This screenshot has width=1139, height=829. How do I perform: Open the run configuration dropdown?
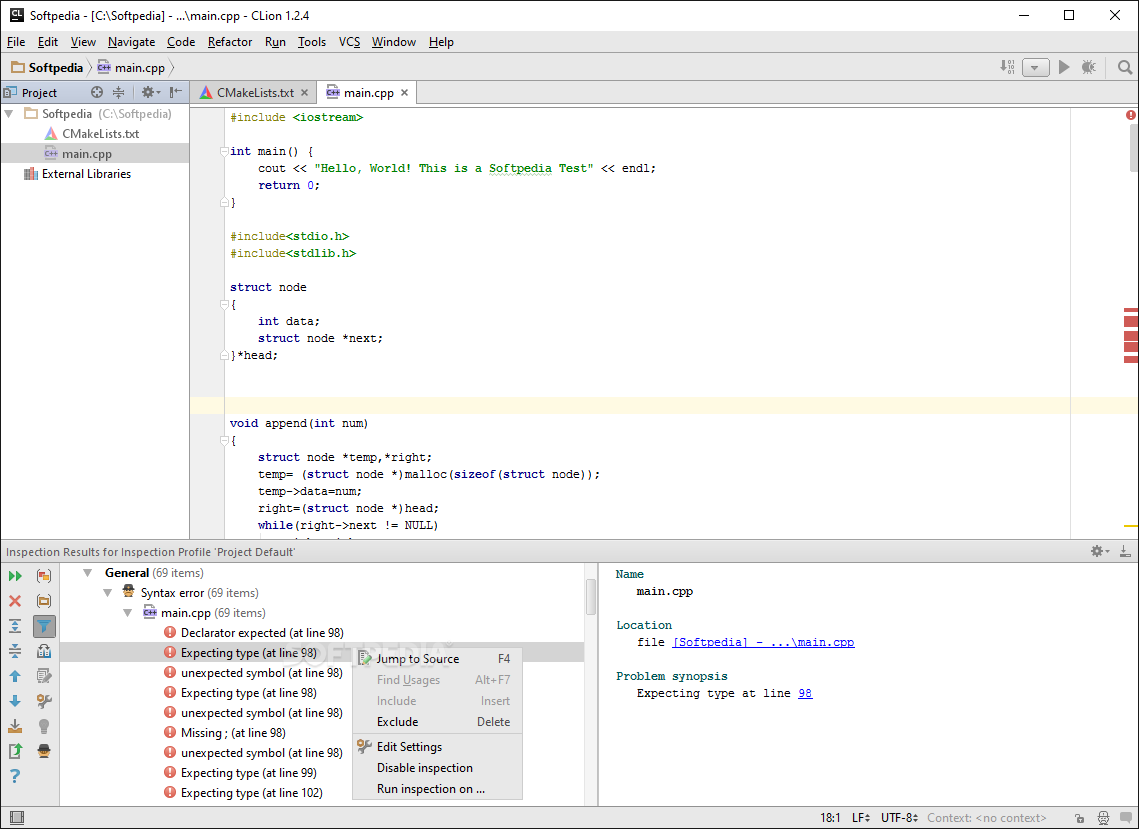pos(1035,68)
